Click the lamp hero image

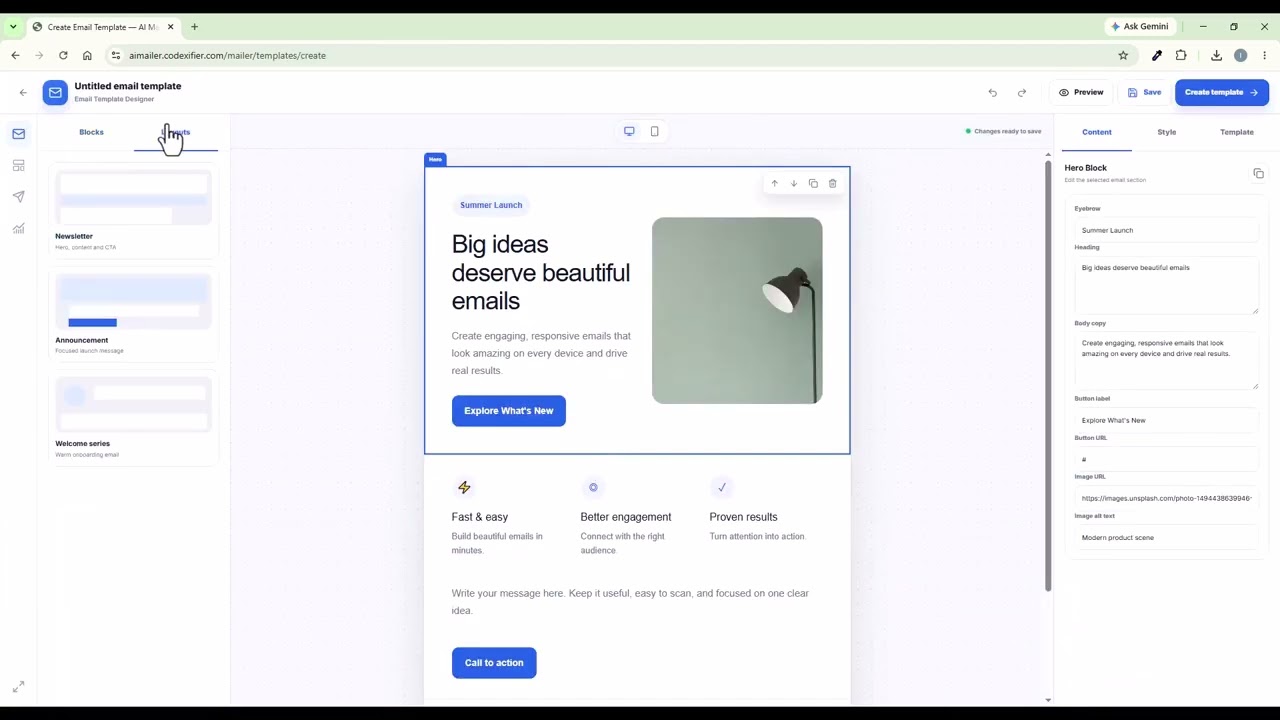(737, 311)
